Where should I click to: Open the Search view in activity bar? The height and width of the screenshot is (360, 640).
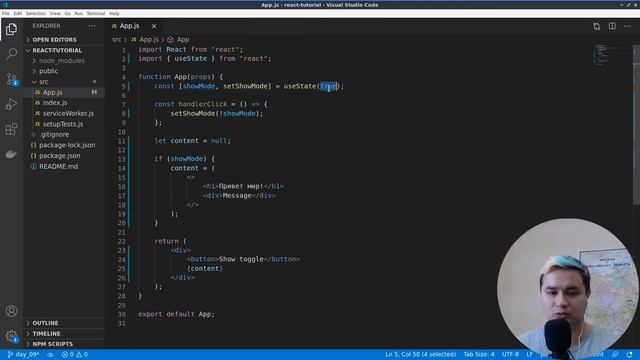[11, 53]
